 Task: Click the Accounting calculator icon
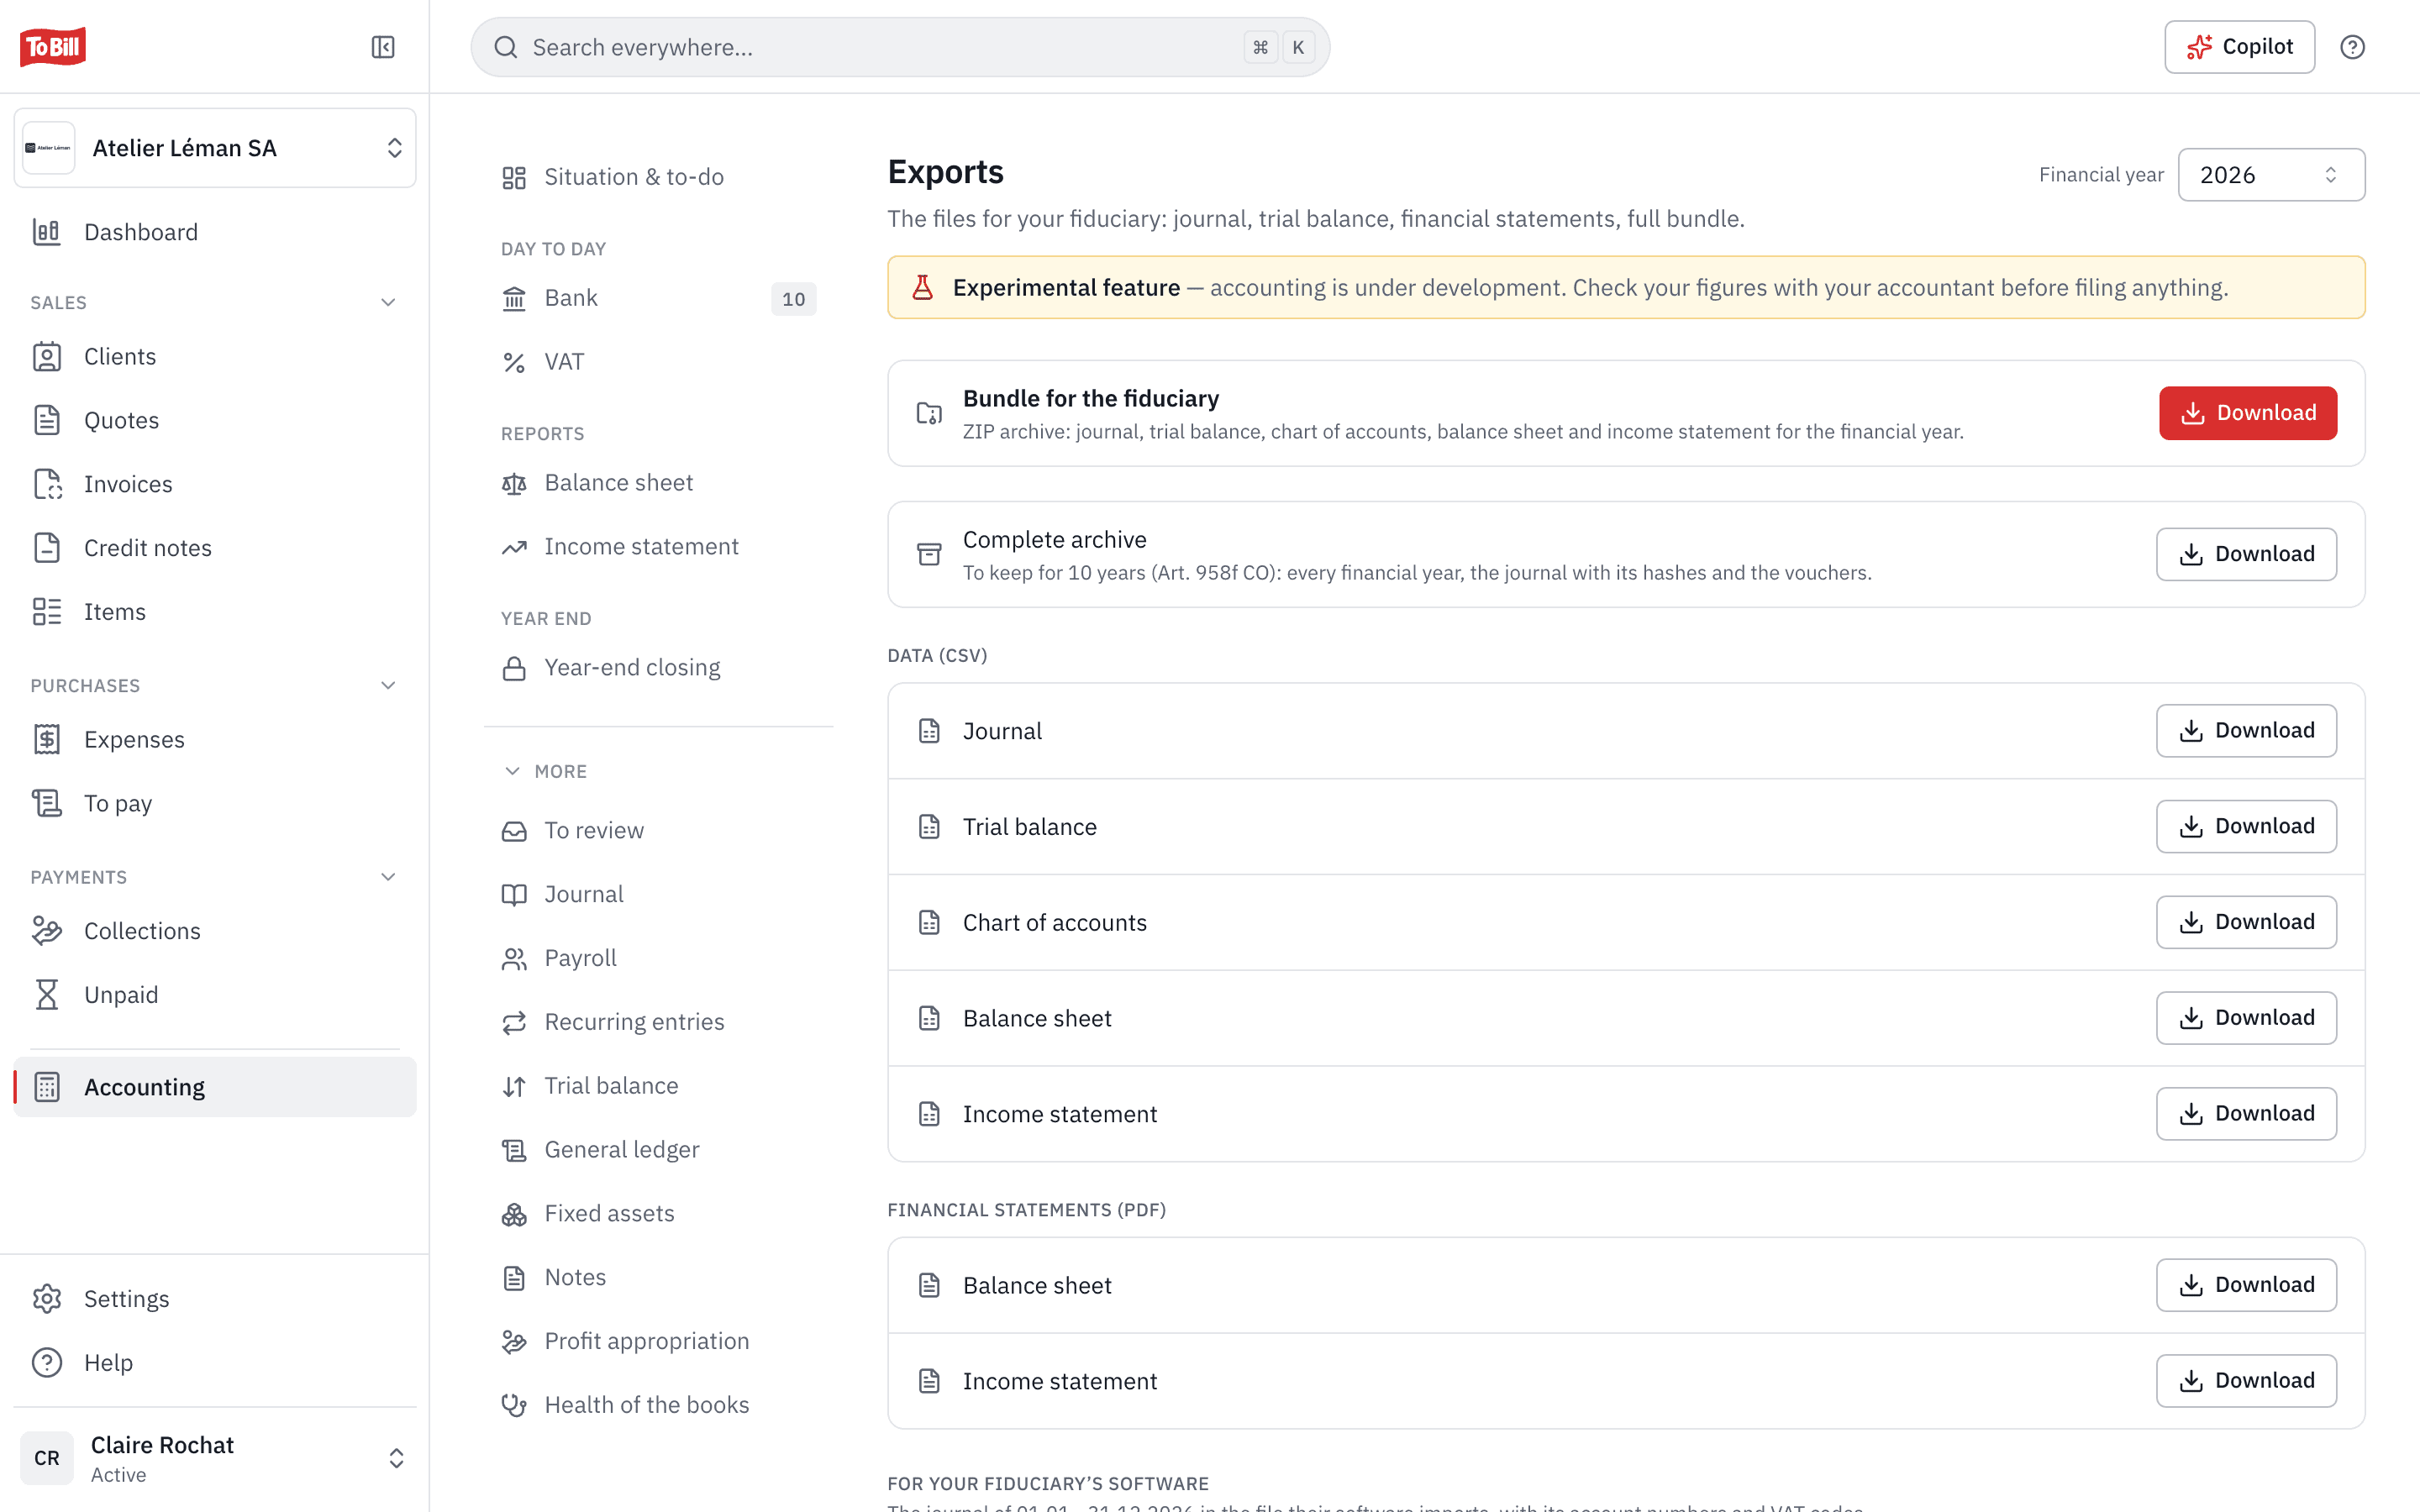47,1087
